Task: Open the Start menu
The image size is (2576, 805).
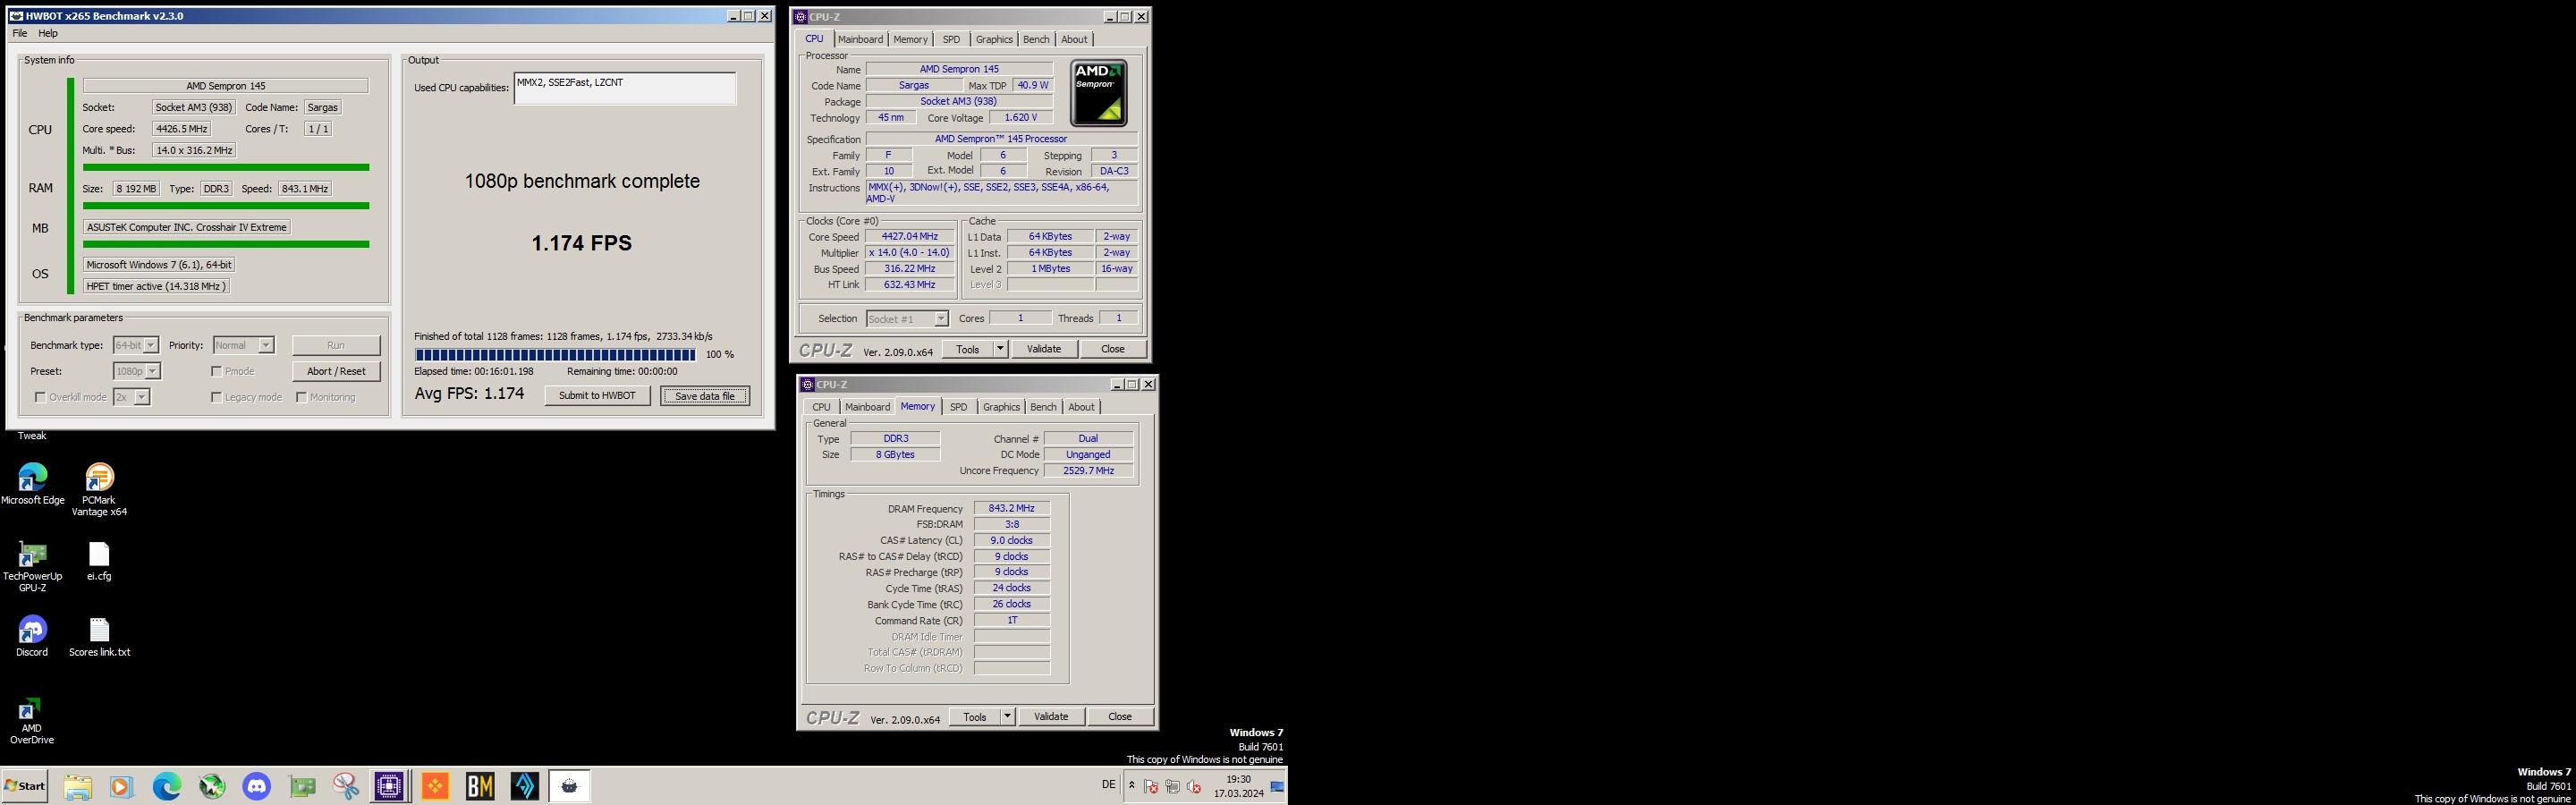Action: pos(25,786)
